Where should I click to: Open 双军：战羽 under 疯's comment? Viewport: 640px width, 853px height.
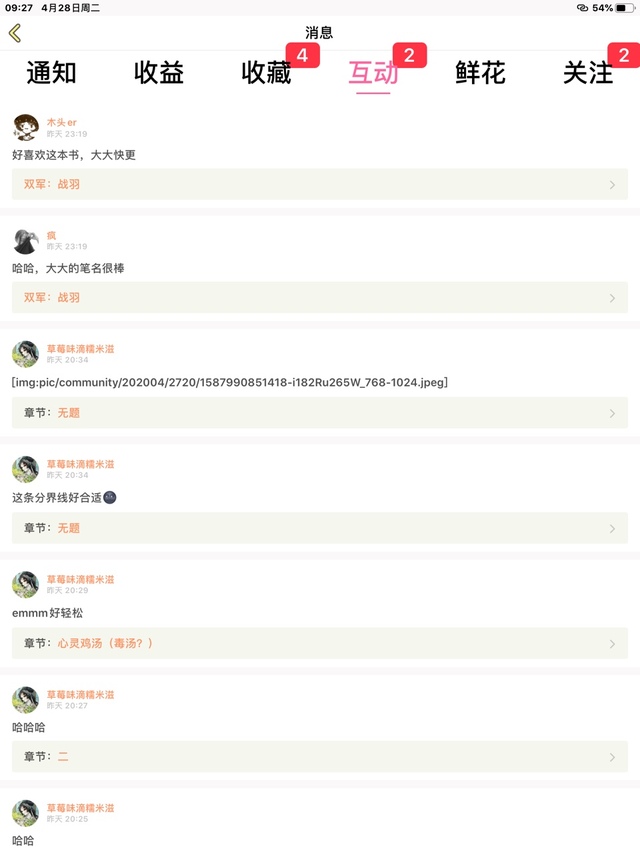click(320, 298)
